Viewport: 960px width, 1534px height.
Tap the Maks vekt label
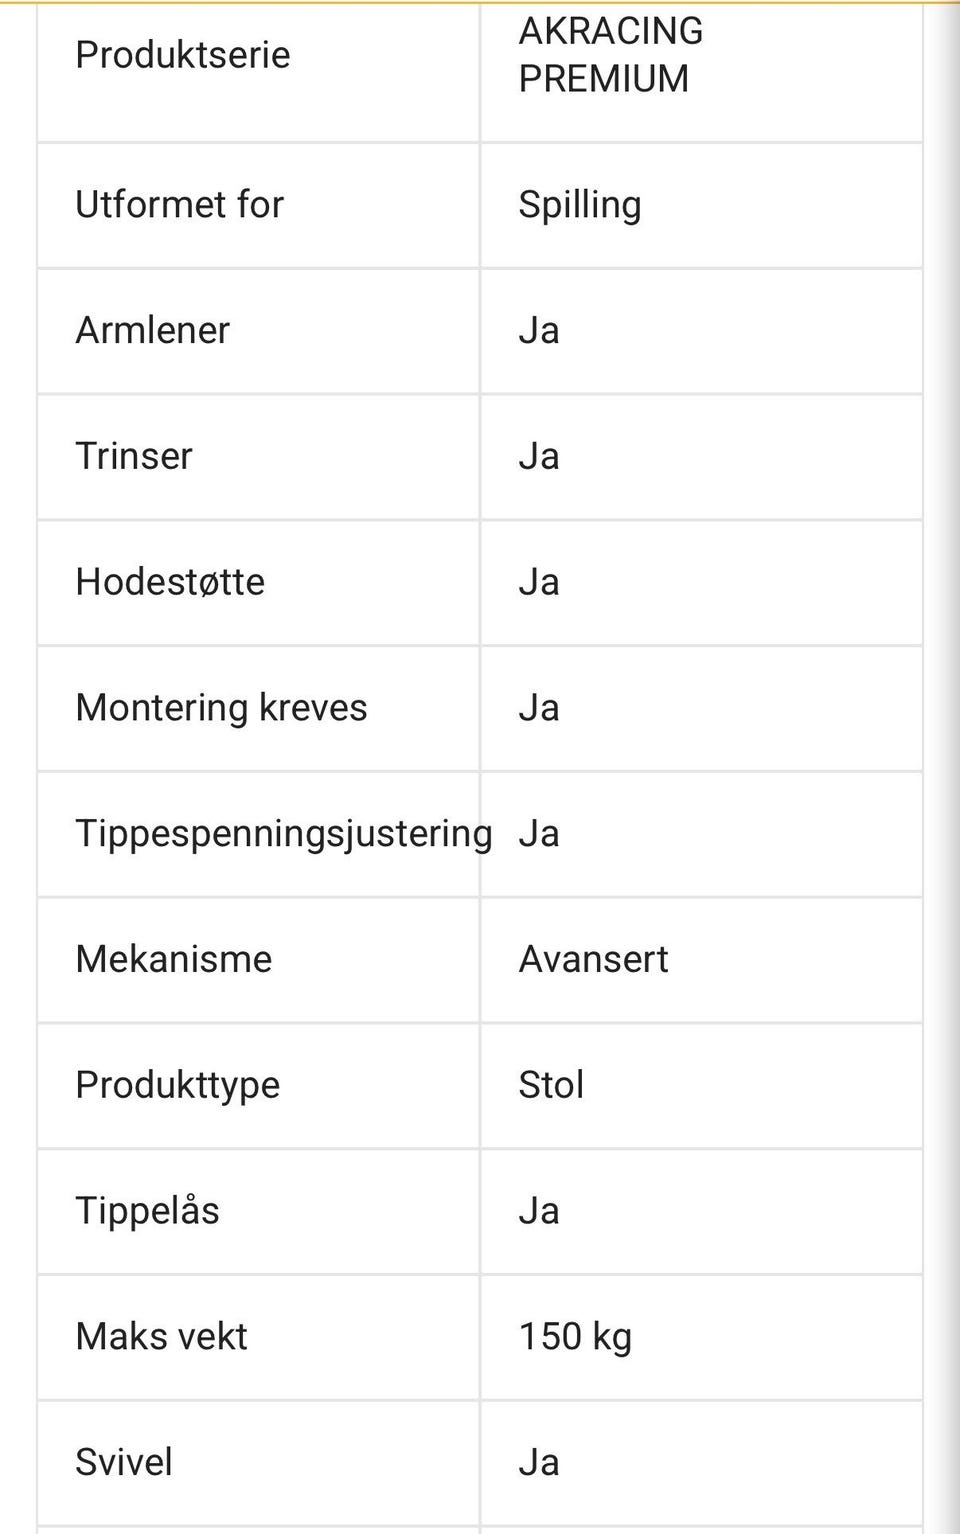pos(161,1337)
